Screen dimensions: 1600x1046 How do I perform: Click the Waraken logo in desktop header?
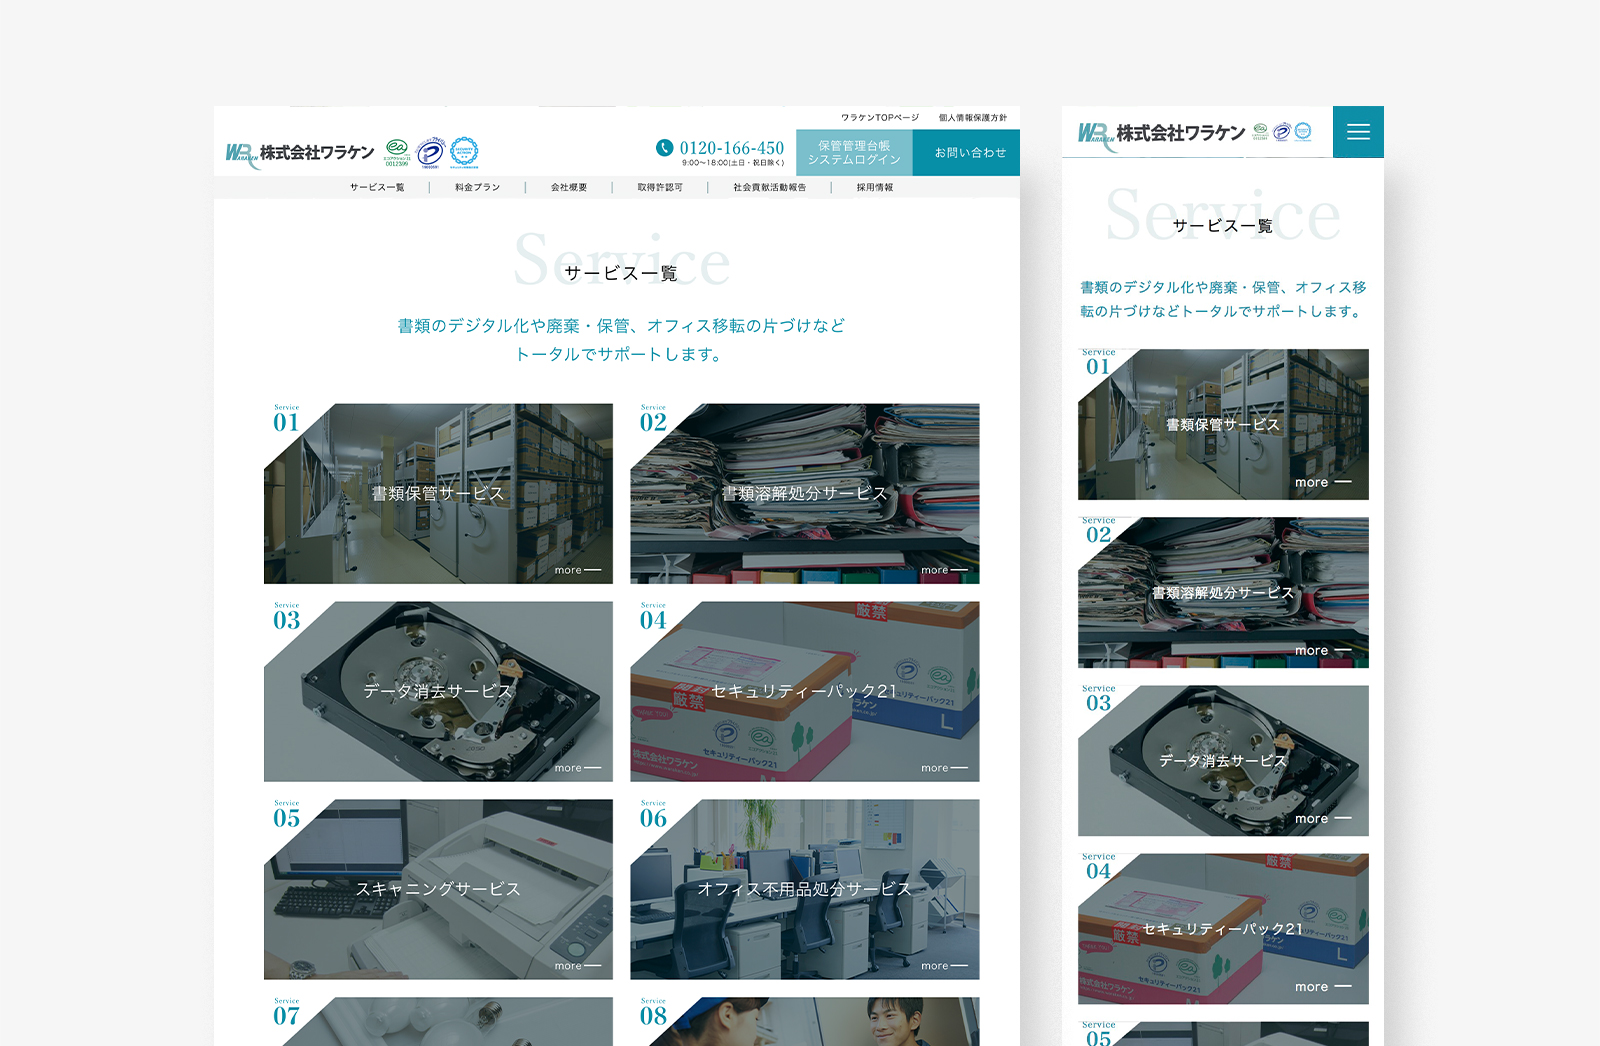click(300, 153)
